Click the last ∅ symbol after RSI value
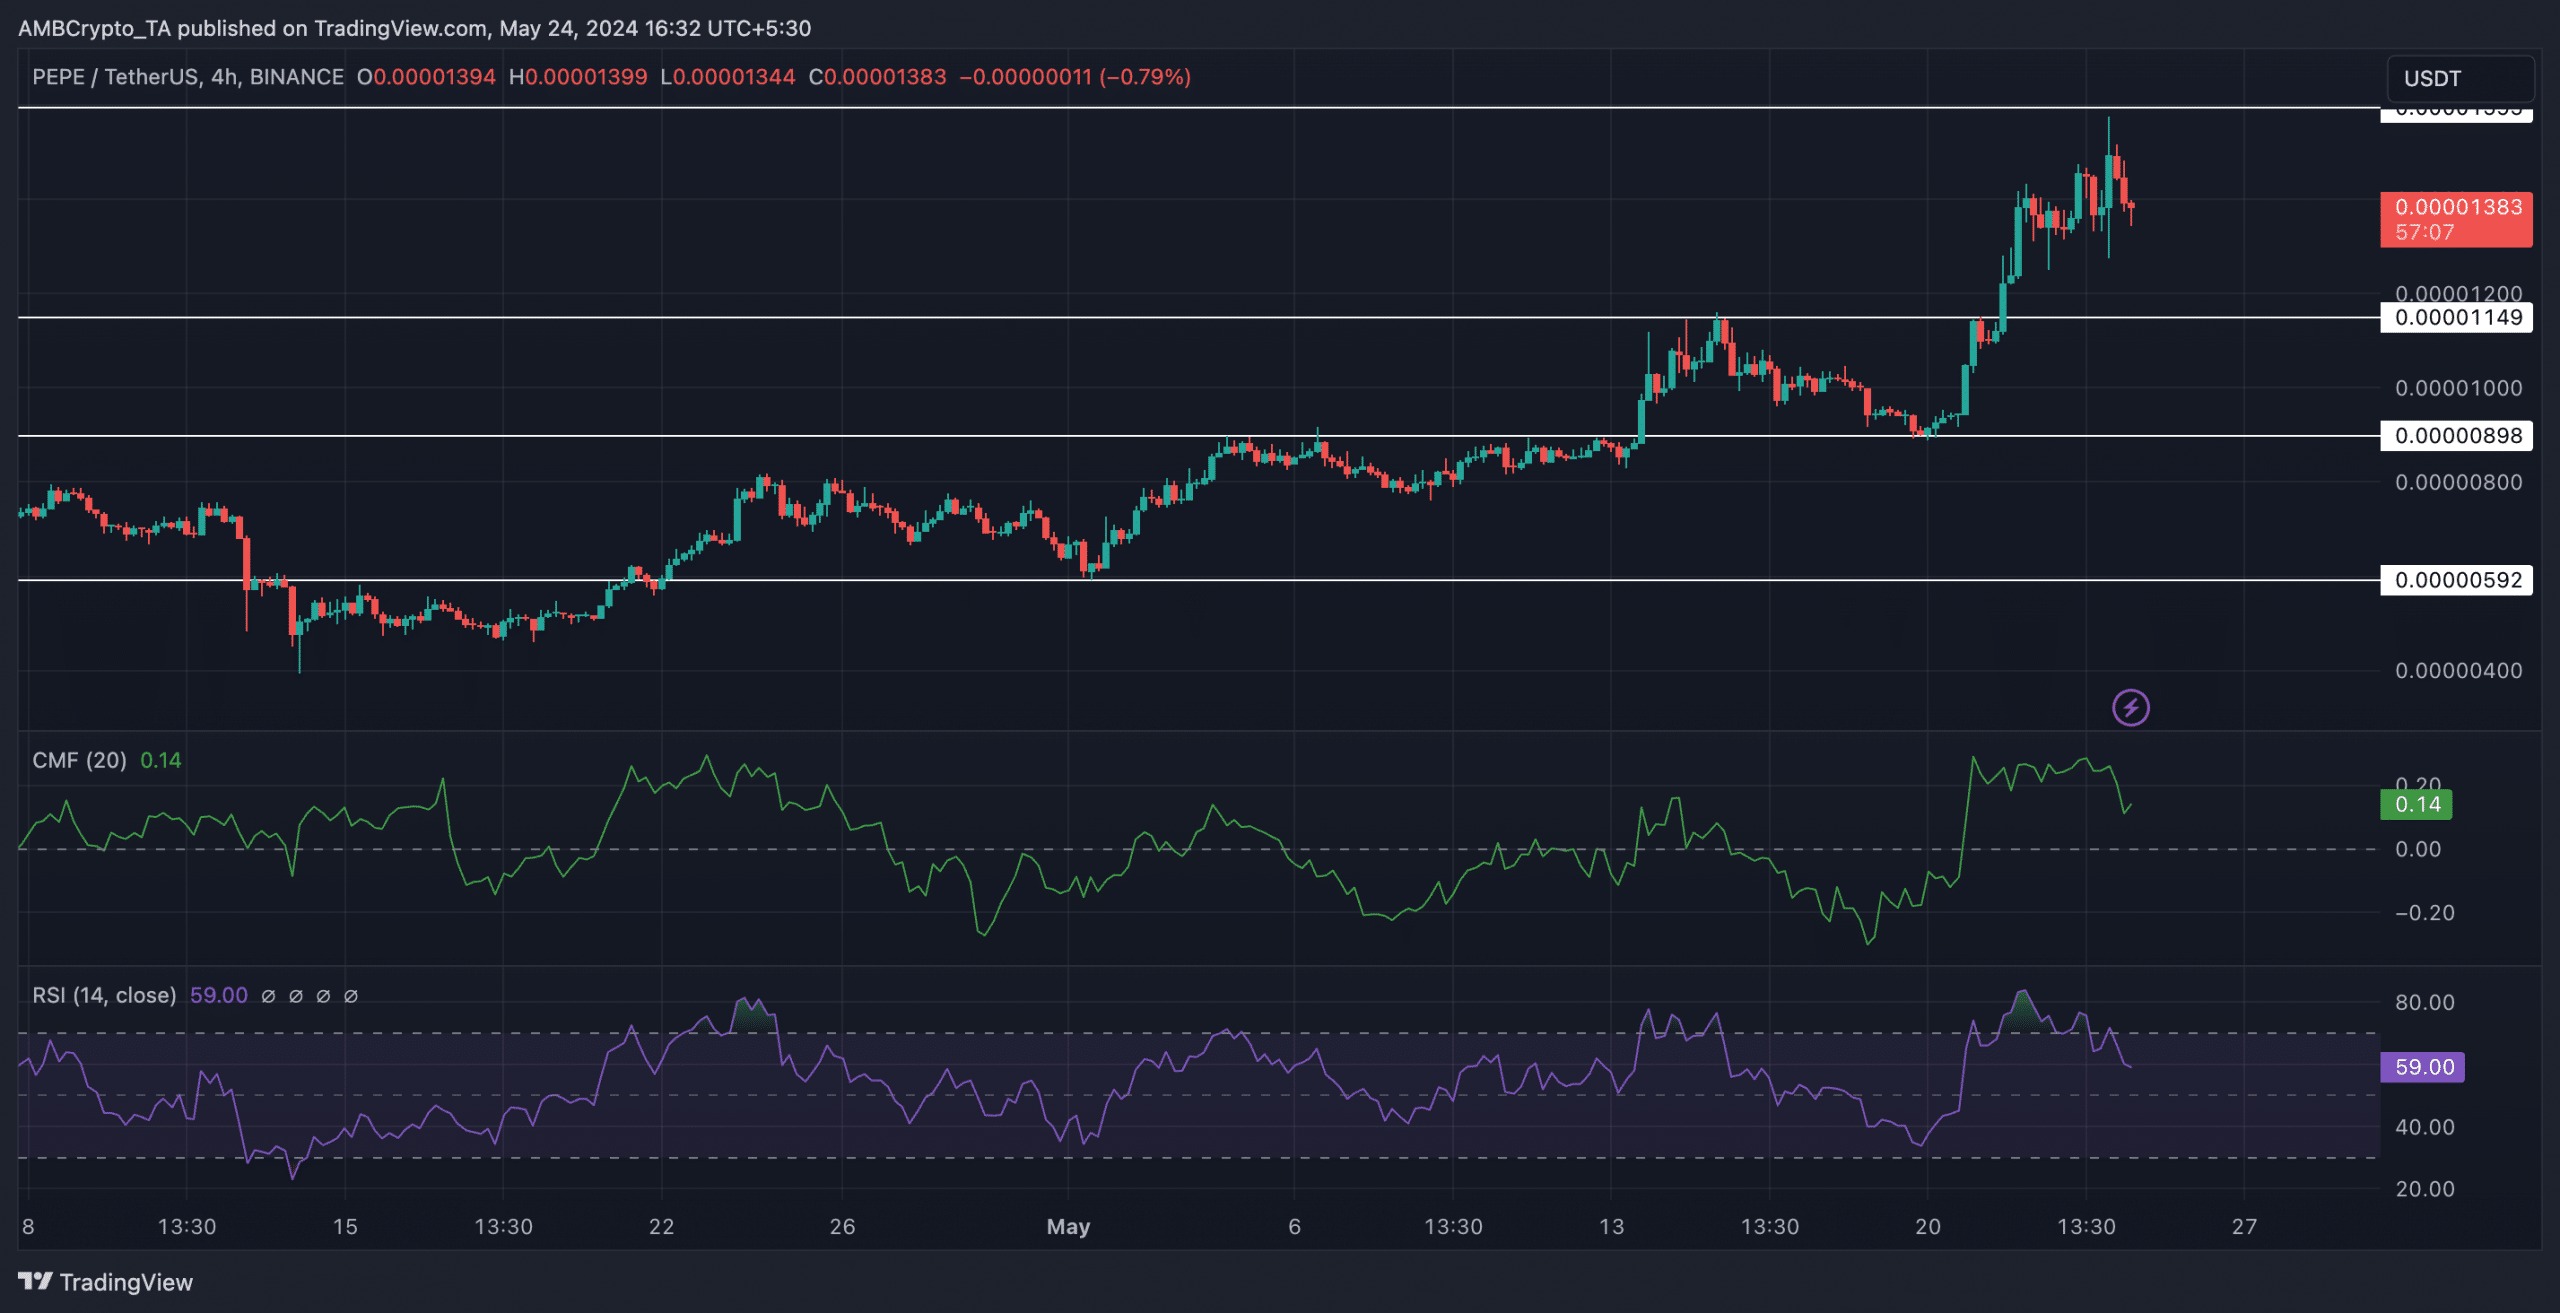 tap(351, 996)
